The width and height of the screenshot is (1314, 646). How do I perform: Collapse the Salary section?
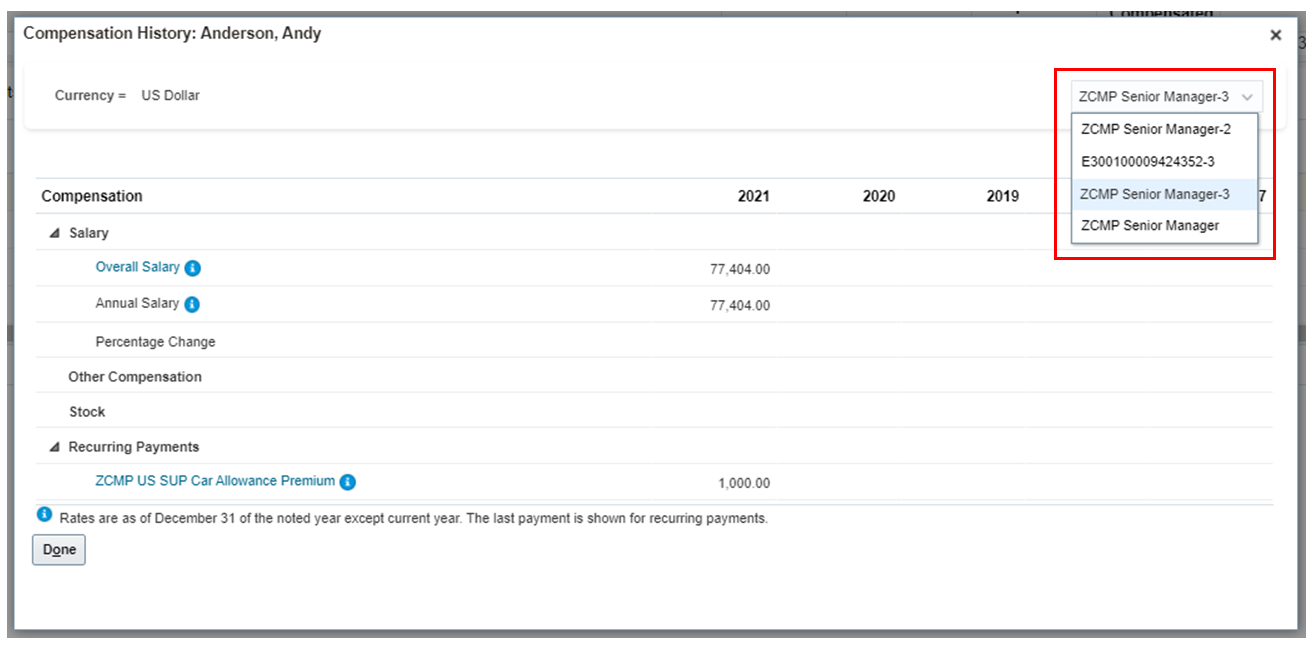pyautogui.click(x=54, y=233)
